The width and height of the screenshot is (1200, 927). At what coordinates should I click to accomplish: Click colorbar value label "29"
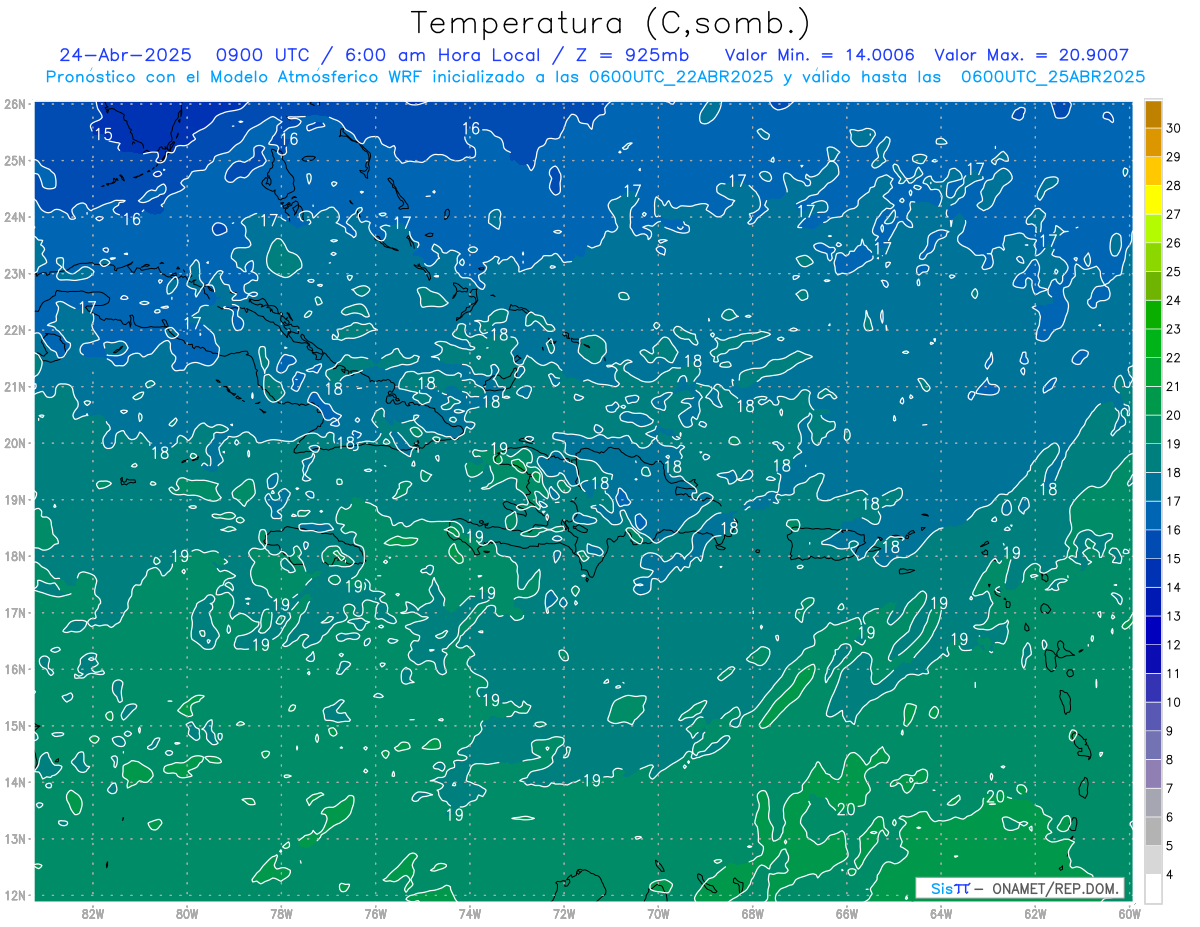coord(1173,157)
